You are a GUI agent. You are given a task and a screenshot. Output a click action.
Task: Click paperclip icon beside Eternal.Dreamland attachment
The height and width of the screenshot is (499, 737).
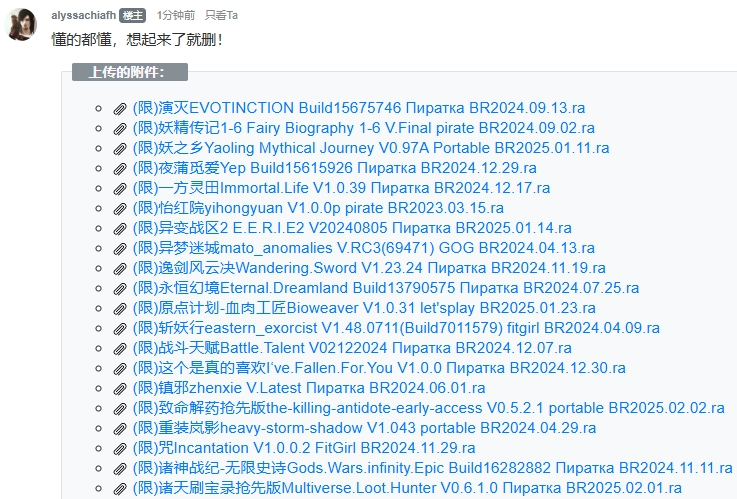[x=120, y=288]
